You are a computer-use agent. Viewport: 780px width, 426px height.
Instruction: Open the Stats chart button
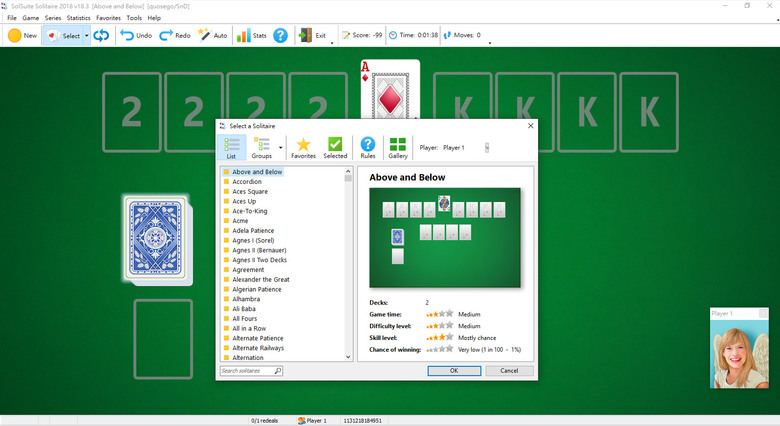(x=251, y=35)
